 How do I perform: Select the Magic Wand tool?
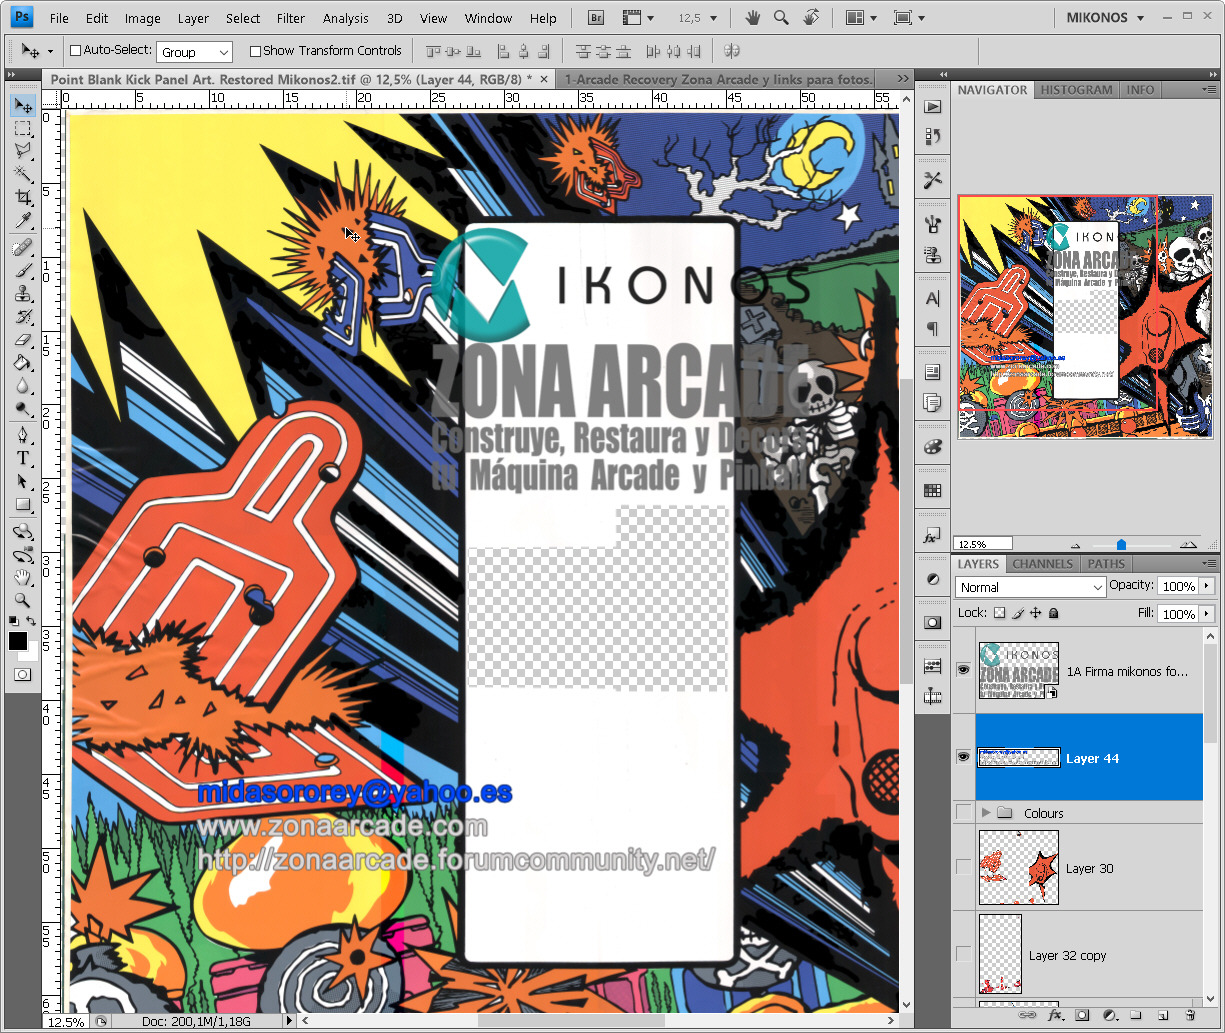pyautogui.click(x=22, y=174)
